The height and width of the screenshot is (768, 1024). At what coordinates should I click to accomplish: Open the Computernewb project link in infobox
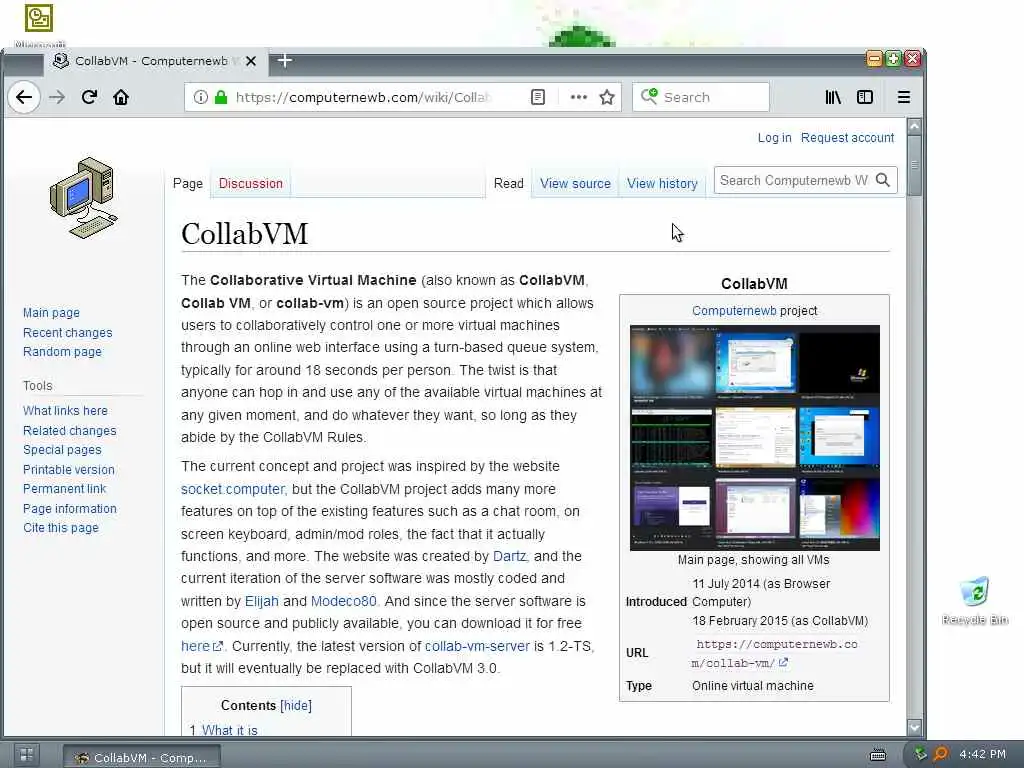tap(734, 311)
